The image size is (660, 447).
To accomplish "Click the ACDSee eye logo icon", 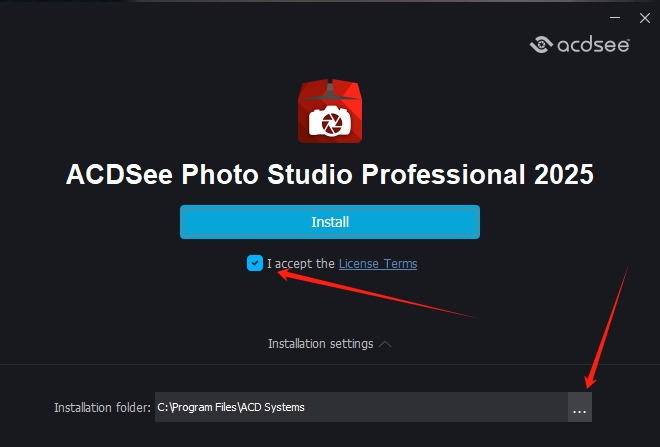I will click(542, 44).
